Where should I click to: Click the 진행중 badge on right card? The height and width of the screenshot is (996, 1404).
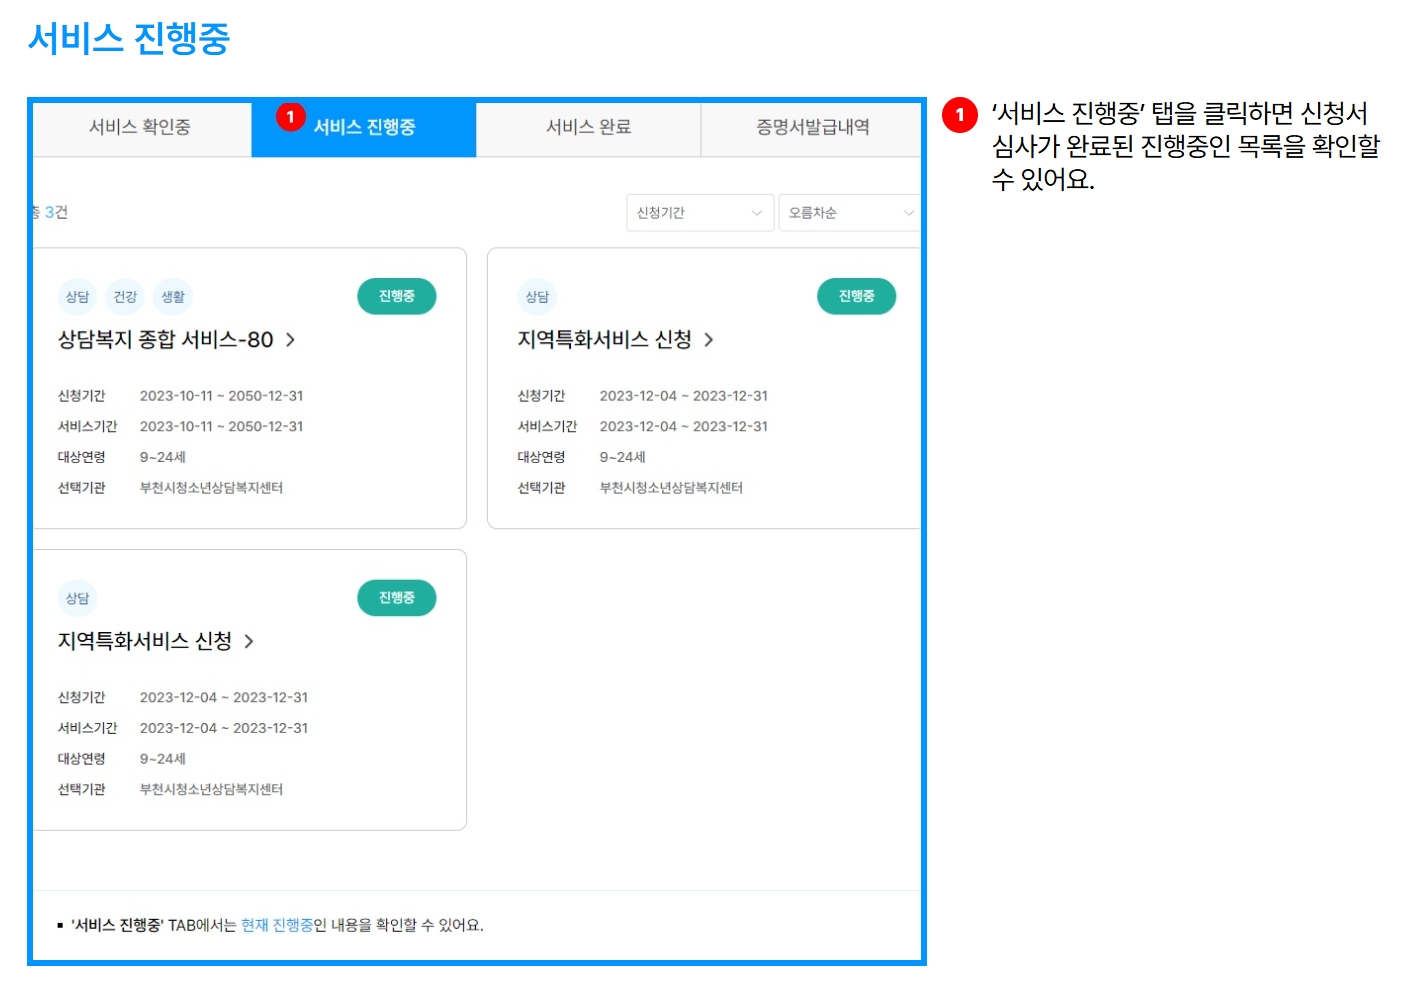coord(856,296)
